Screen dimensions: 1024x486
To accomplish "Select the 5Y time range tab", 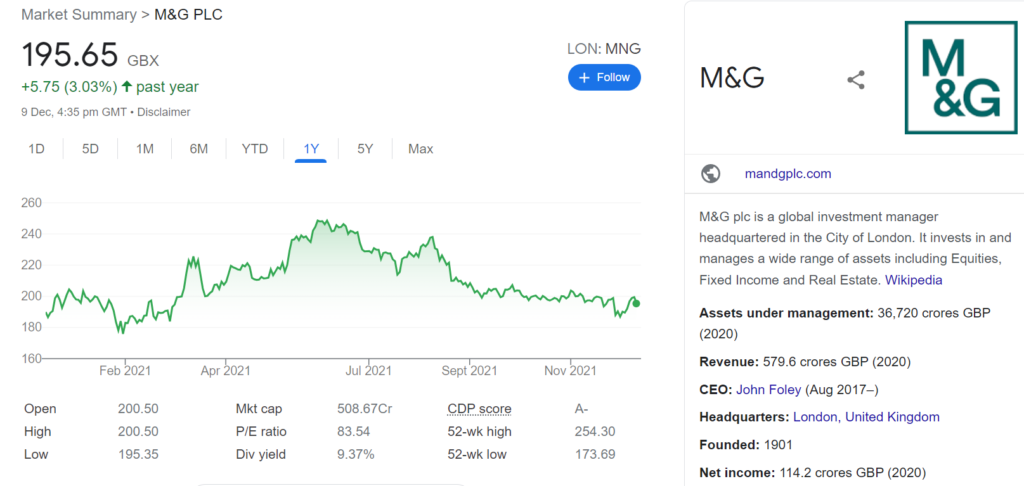I will [x=365, y=149].
